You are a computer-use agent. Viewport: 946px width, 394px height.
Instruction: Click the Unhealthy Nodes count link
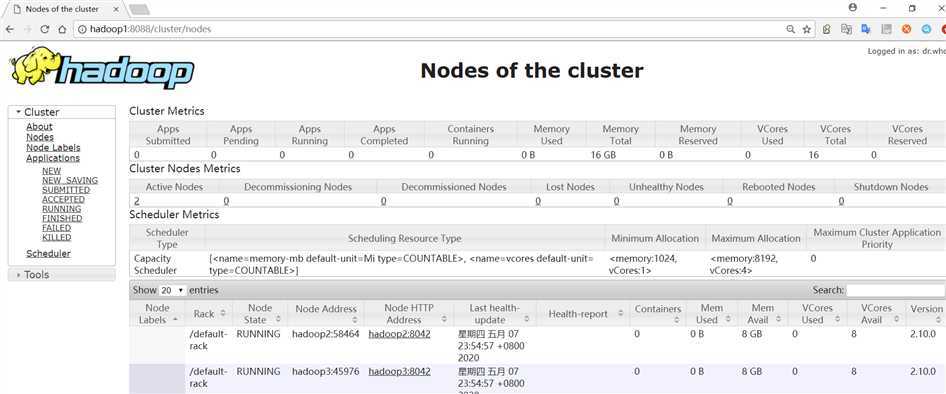[x=616, y=201]
